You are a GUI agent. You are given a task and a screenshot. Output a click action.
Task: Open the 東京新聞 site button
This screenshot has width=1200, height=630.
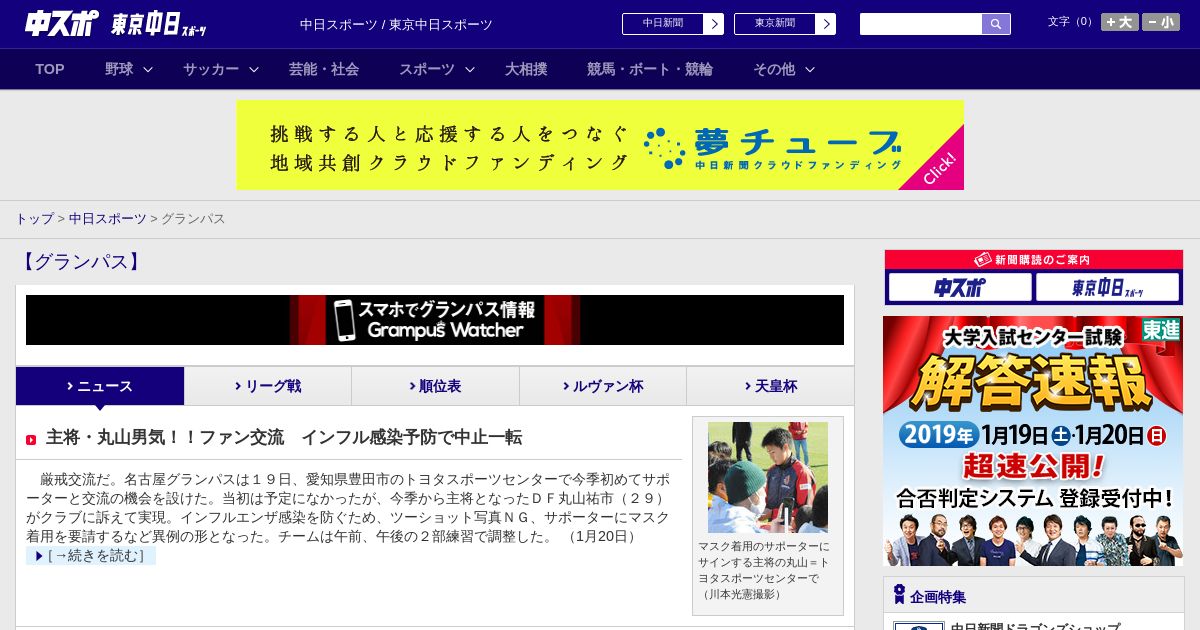point(774,24)
